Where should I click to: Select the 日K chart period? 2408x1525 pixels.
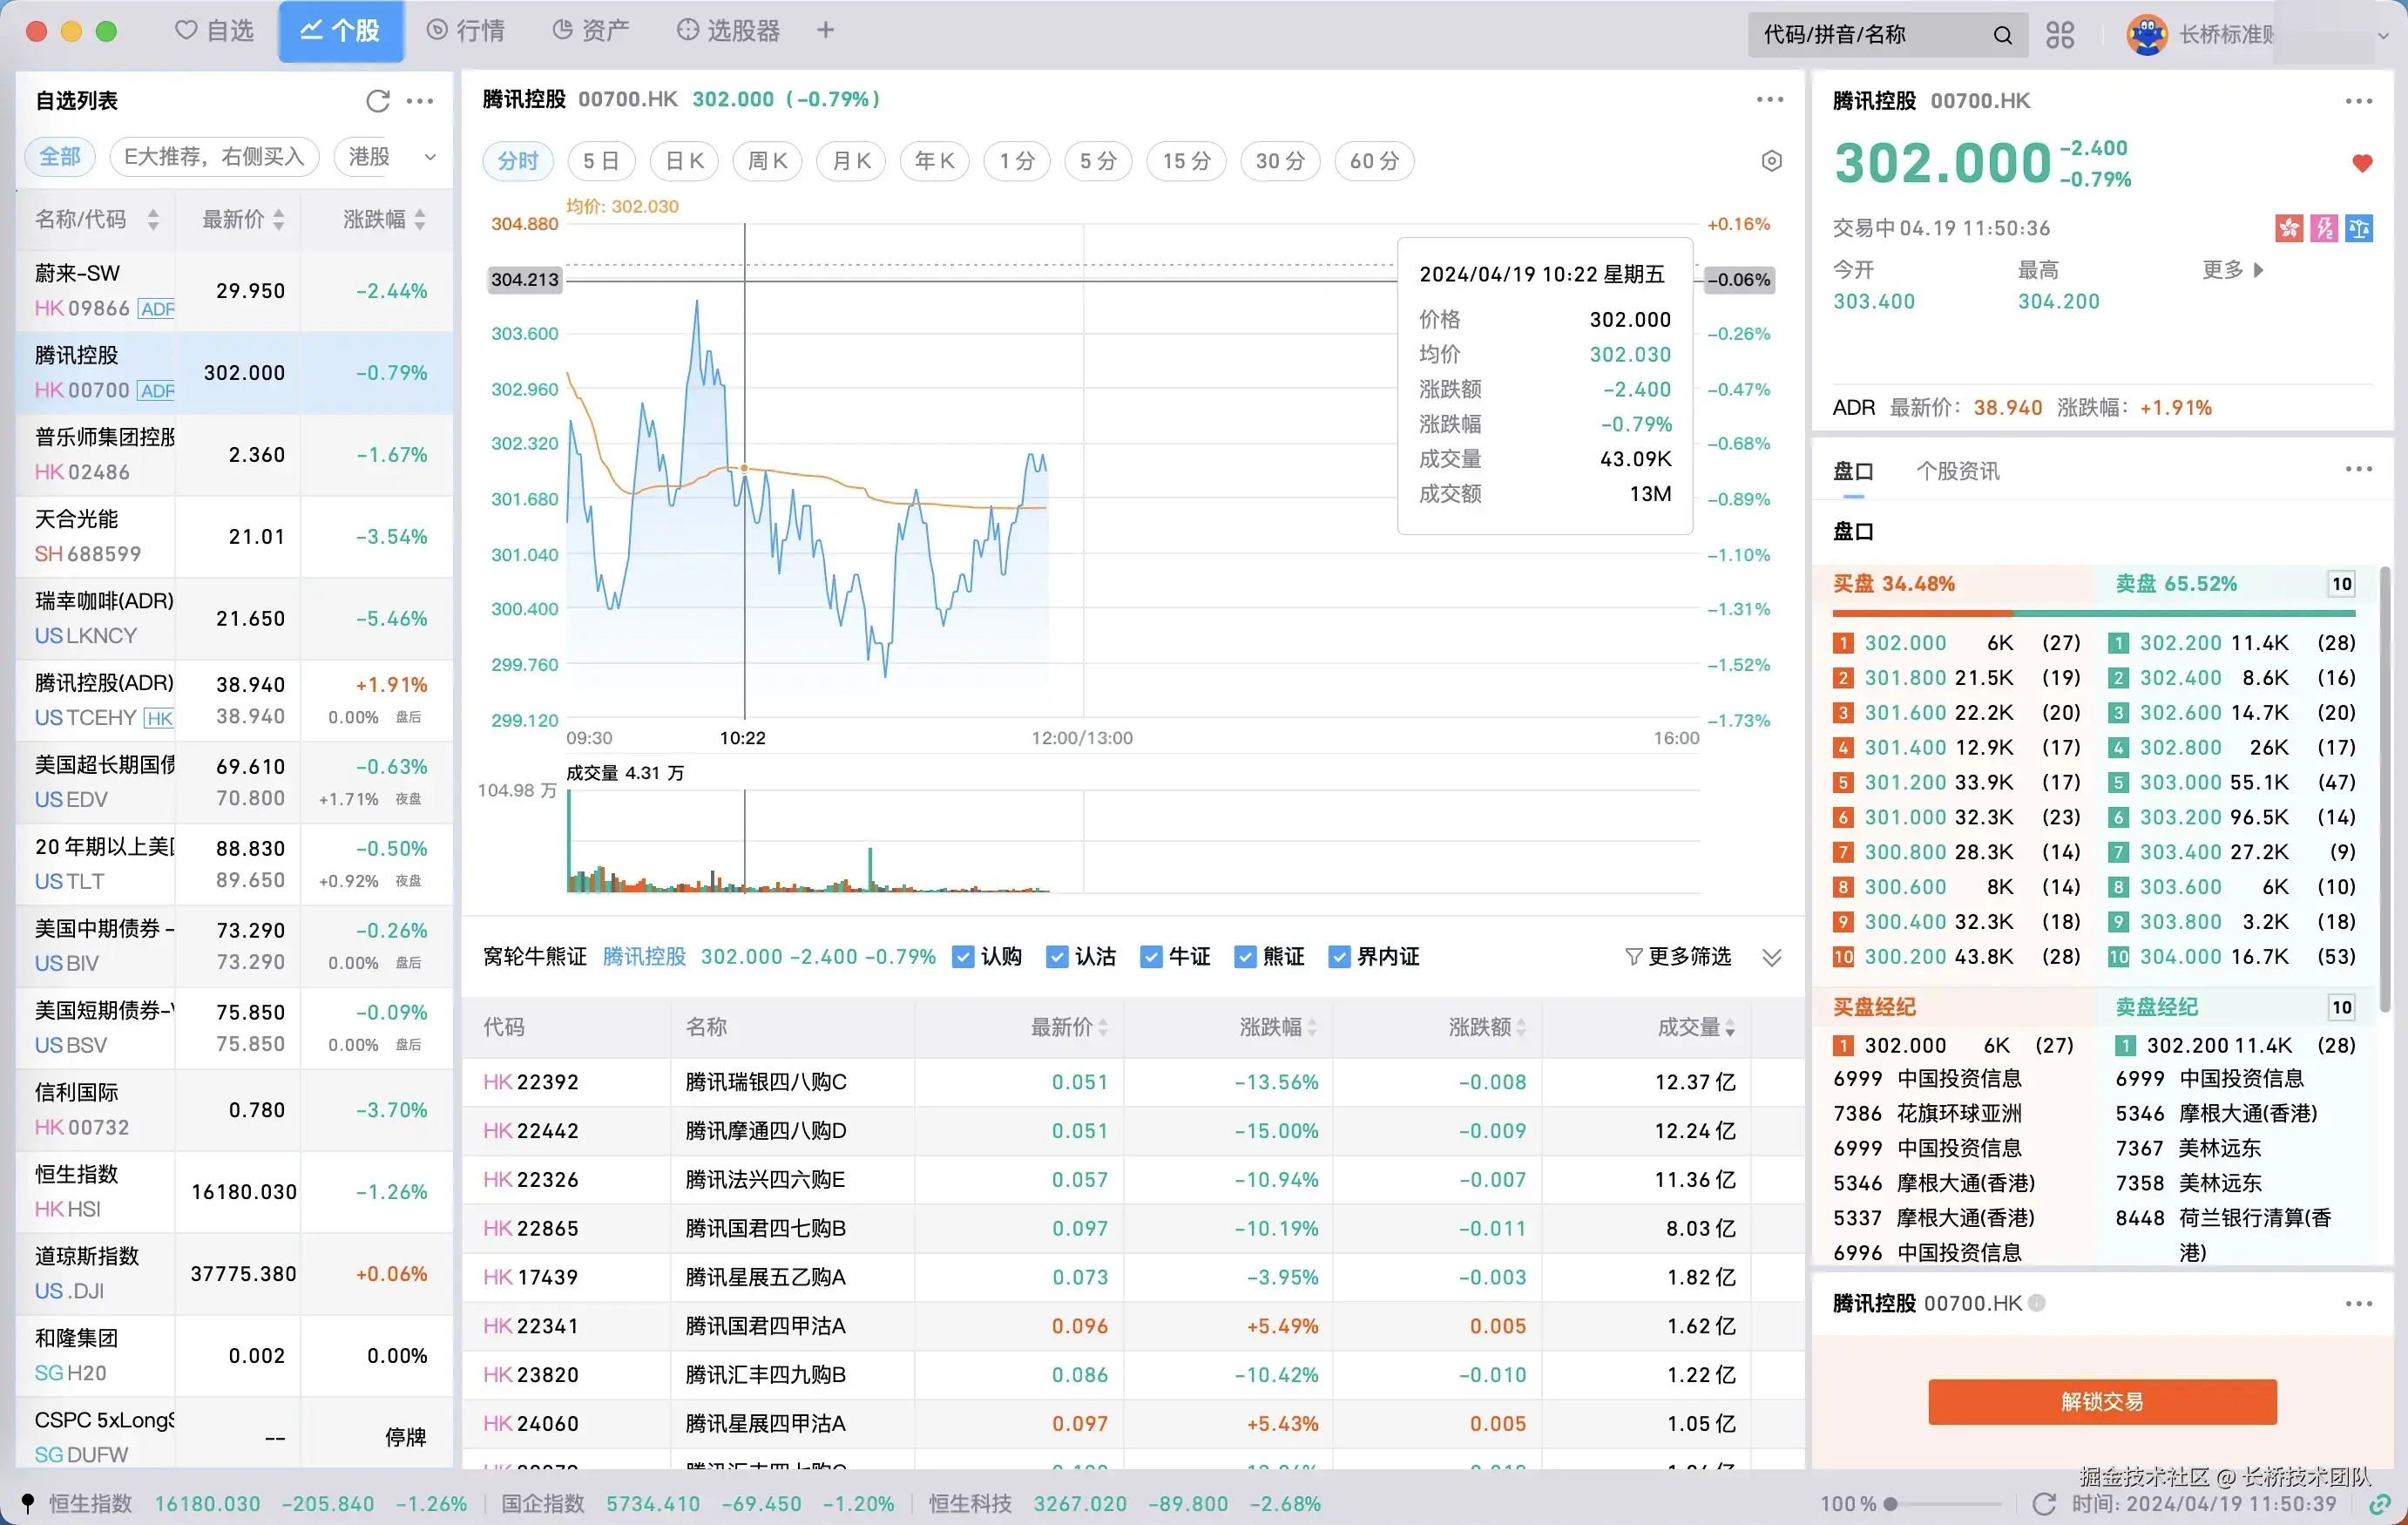coord(684,161)
